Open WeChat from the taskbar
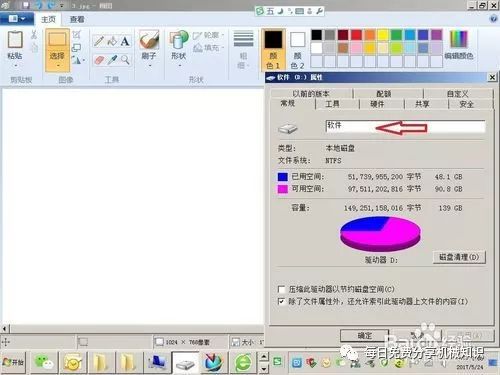The image size is (500, 375). tap(44, 362)
